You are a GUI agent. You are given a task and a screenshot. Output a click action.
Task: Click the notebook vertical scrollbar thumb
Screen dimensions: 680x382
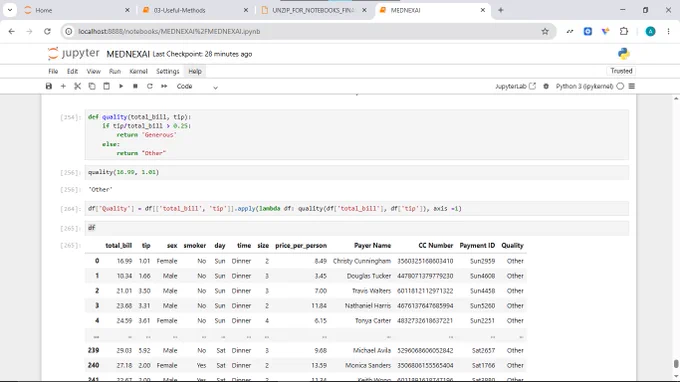[x=676, y=363]
